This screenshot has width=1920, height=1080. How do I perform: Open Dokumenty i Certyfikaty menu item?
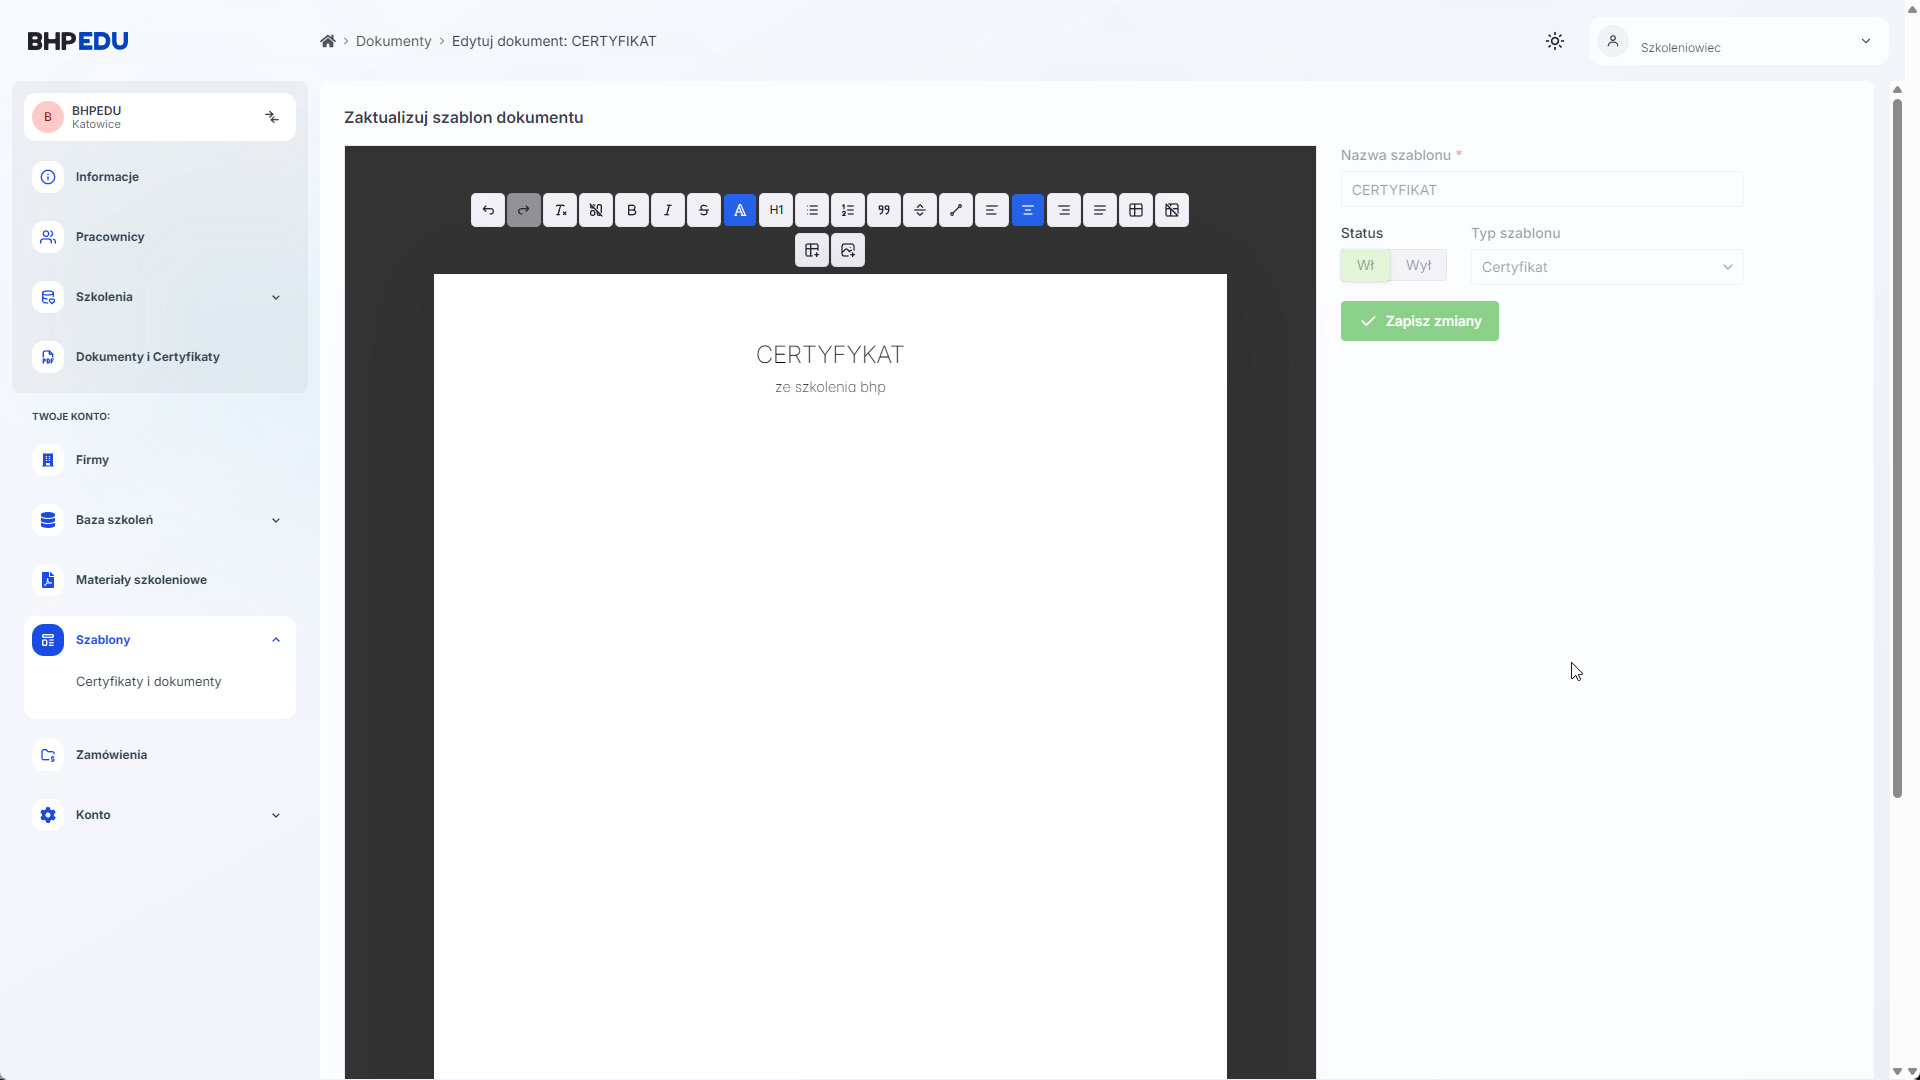[x=148, y=357]
